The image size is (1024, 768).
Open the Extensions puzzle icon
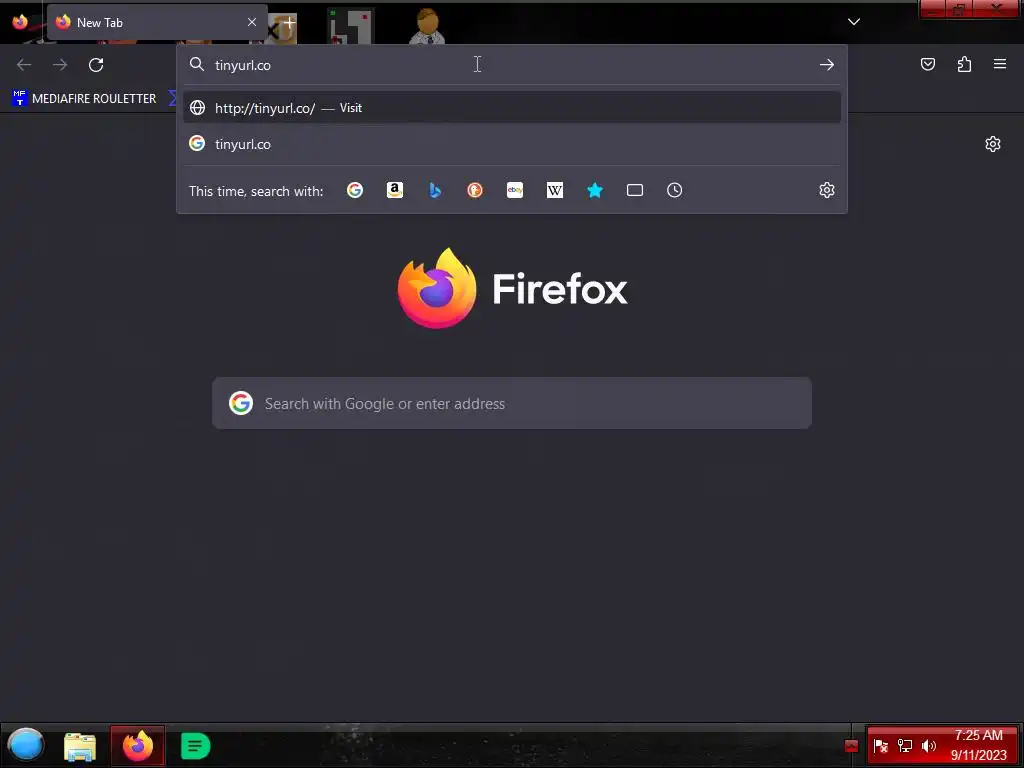pyautogui.click(x=964, y=64)
